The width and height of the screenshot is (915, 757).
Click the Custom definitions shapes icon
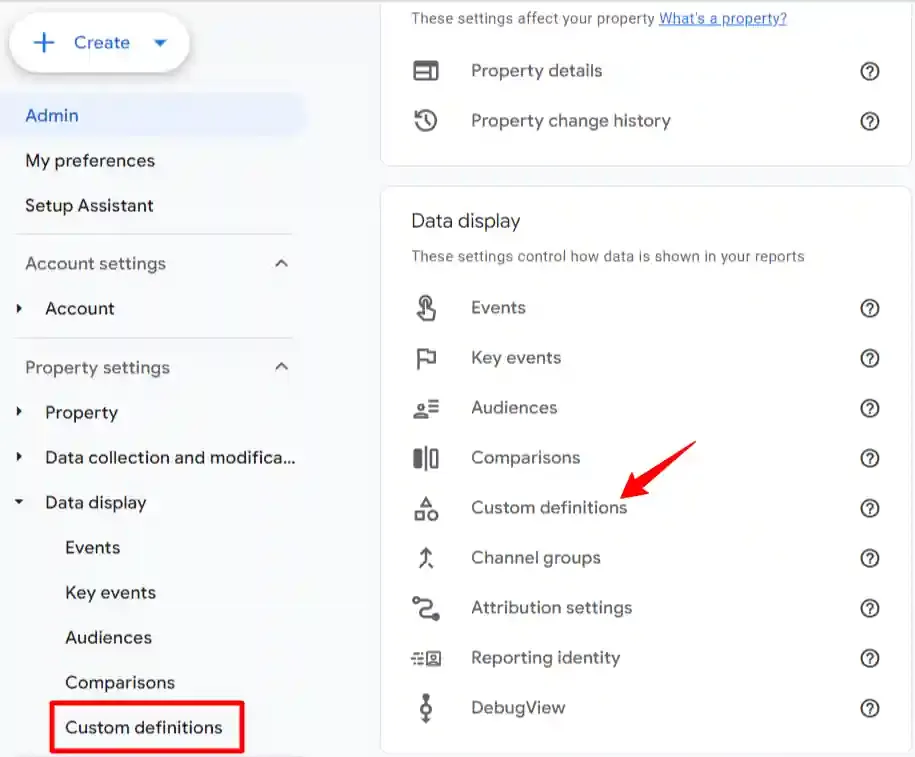point(426,508)
